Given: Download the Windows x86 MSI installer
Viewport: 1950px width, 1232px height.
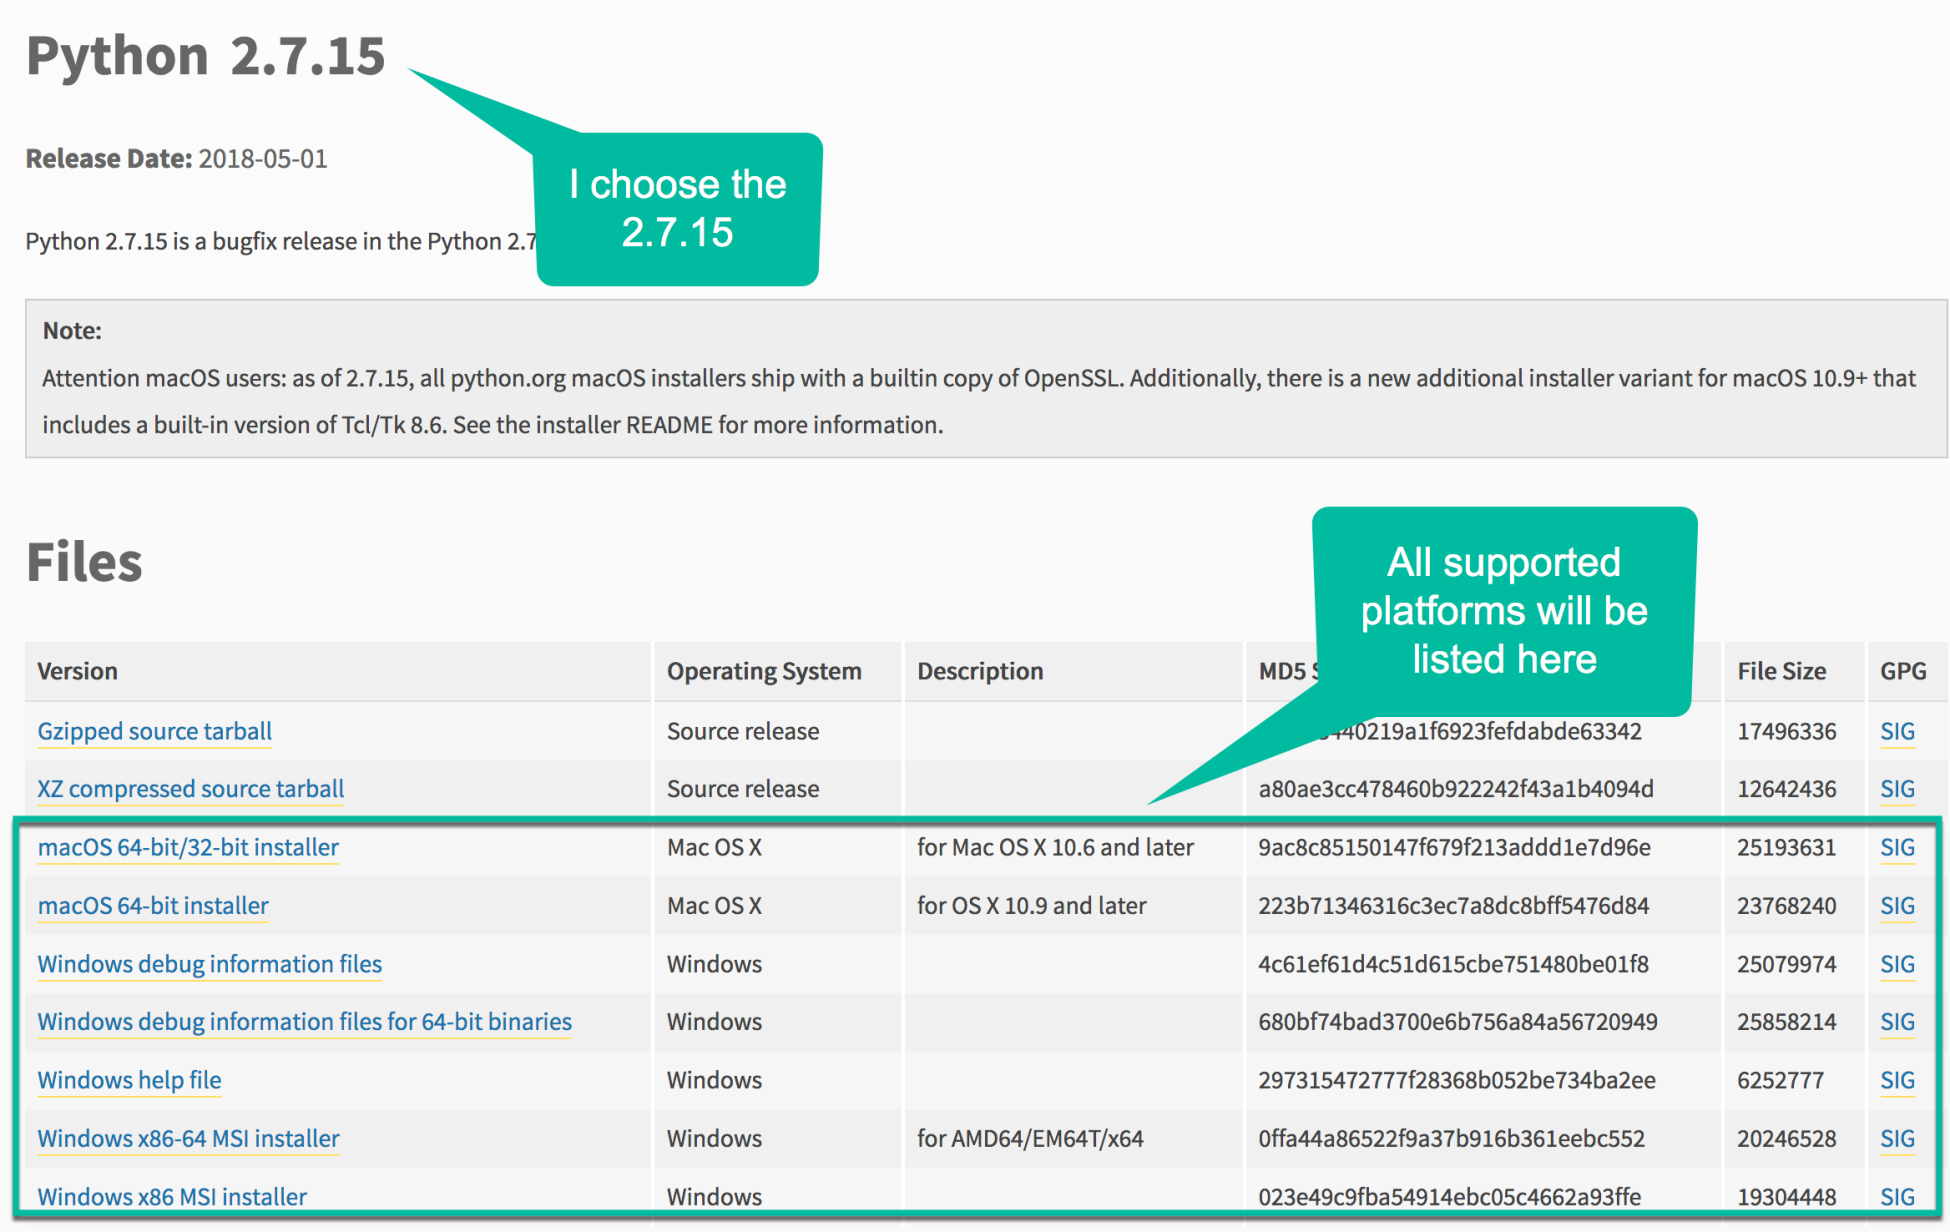Looking at the screenshot, I should click(172, 1196).
